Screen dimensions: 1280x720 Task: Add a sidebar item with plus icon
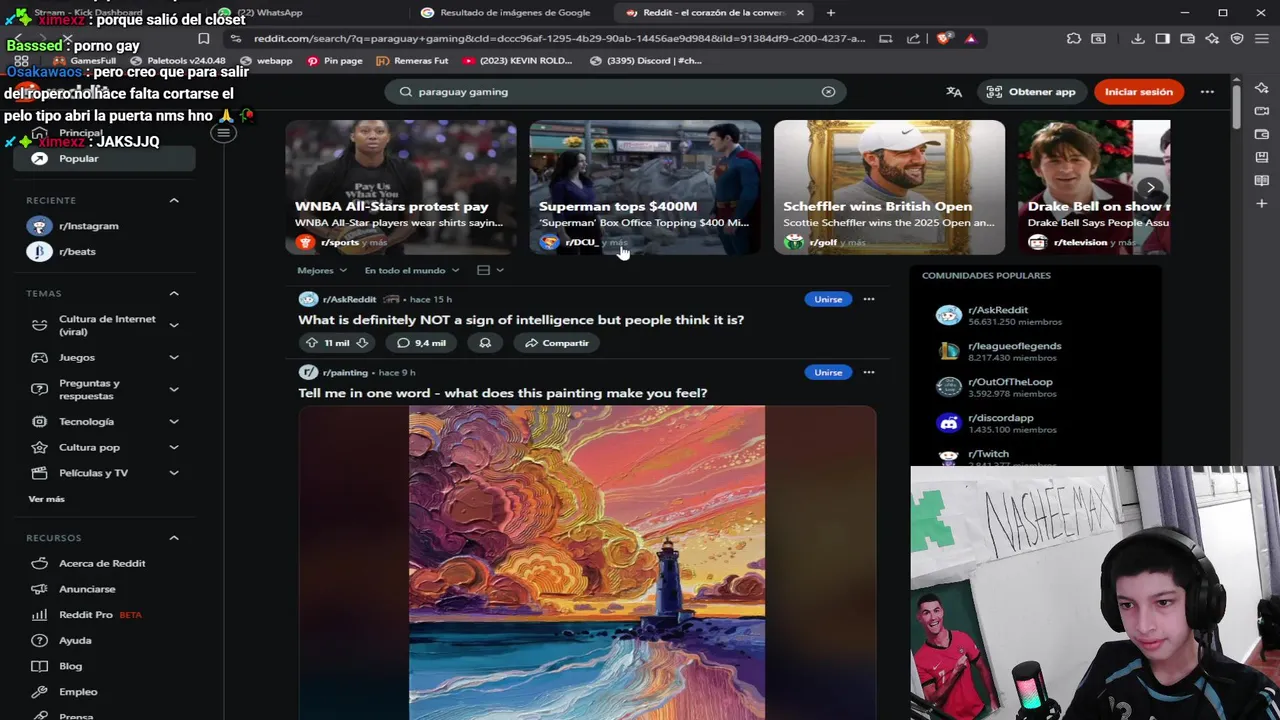pos(1262,205)
